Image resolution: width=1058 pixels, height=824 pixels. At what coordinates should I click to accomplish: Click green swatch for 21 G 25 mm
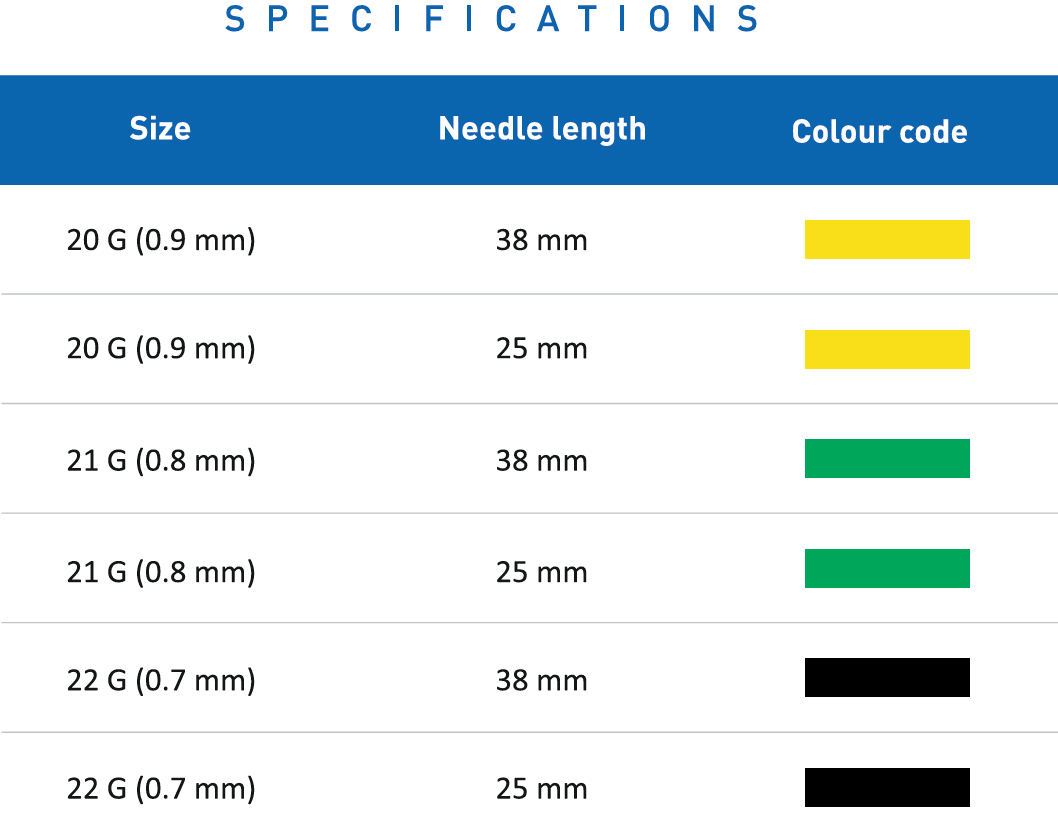pos(887,568)
